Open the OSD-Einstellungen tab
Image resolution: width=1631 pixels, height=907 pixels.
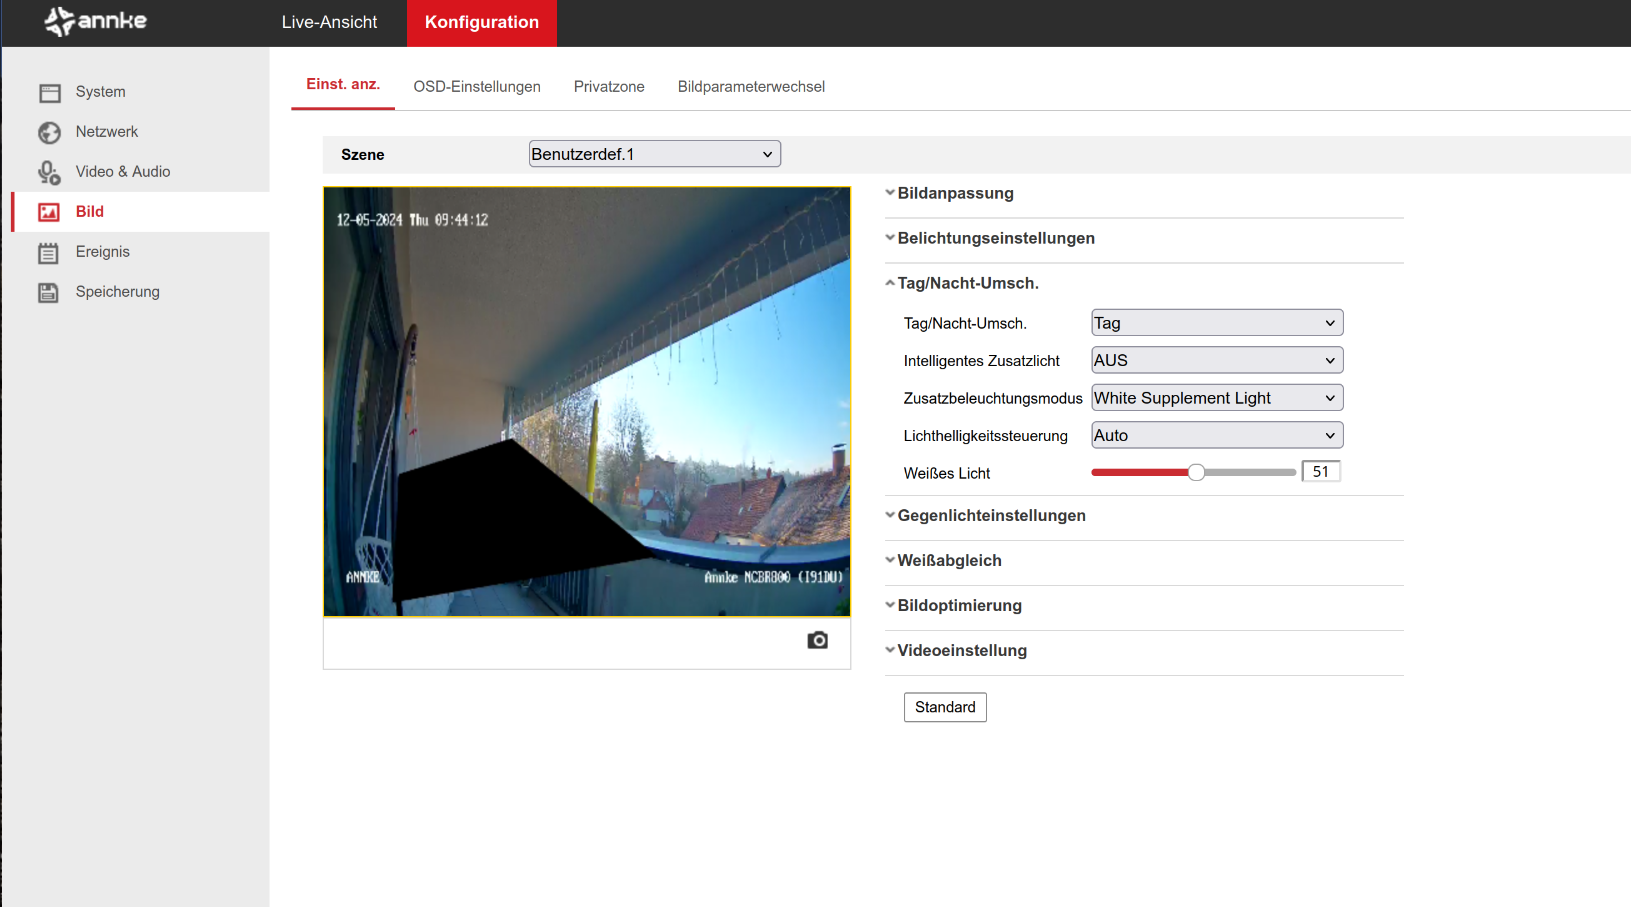tap(477, 87)
